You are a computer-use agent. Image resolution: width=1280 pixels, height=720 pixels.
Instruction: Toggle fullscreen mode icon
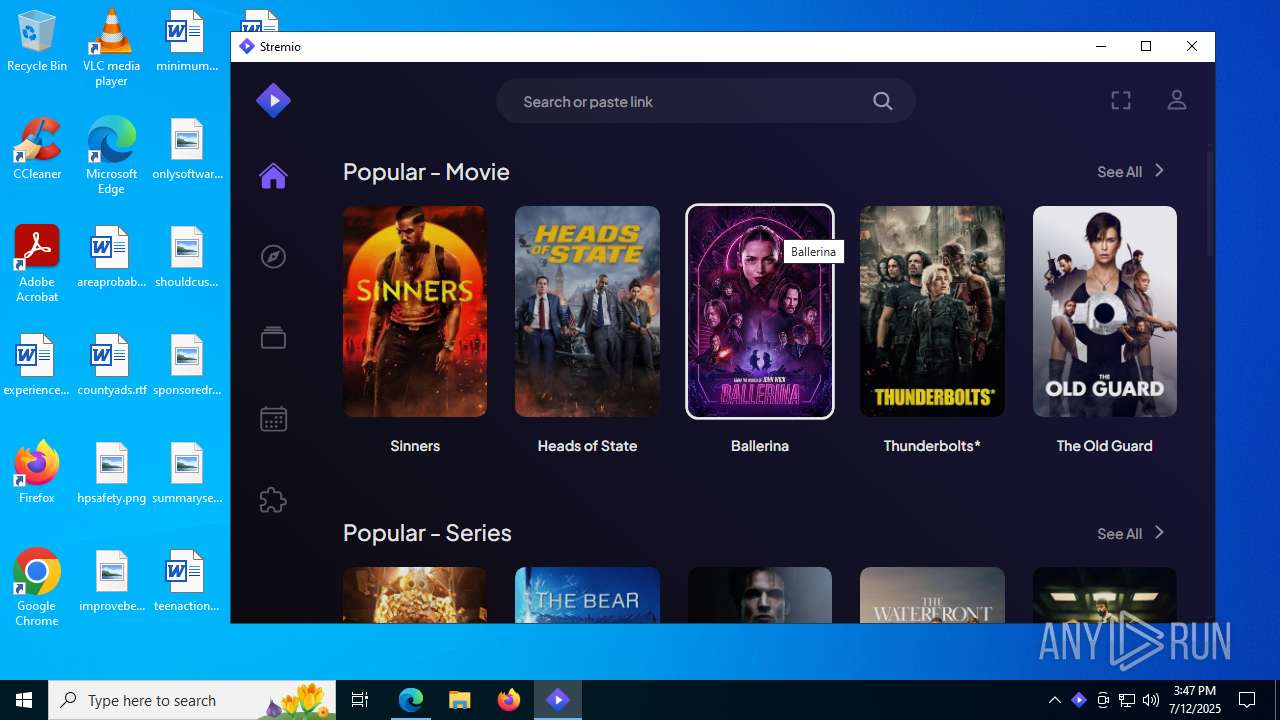[1121, 100]
